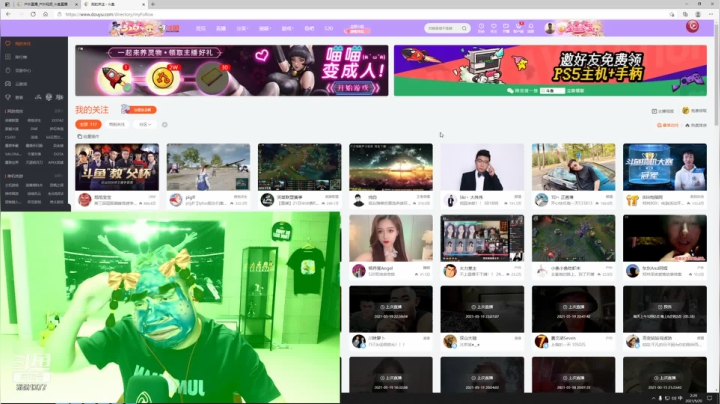This screenshot has width=720, height=404.
Task: Click the magnifier search icon in header
Action: [x=464, y=28]
